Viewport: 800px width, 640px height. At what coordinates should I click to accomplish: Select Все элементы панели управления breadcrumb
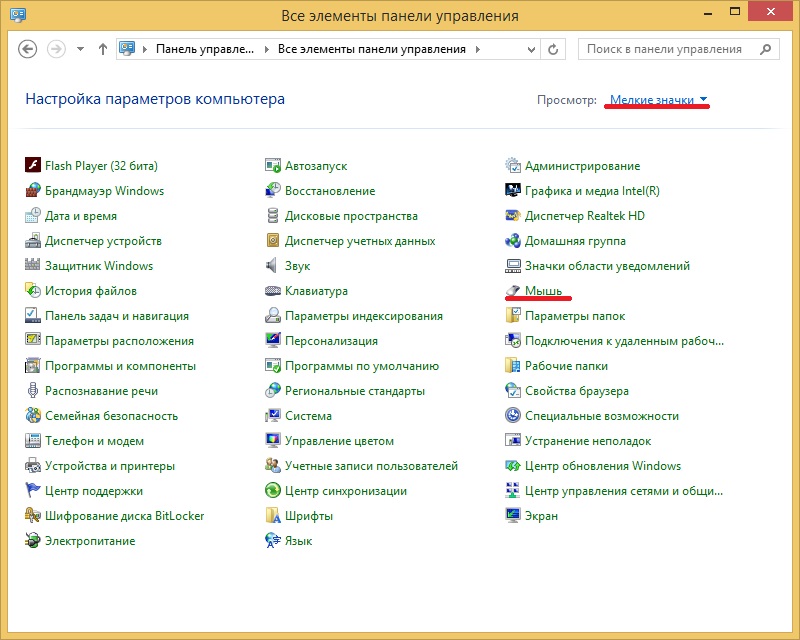pos(372,50)
